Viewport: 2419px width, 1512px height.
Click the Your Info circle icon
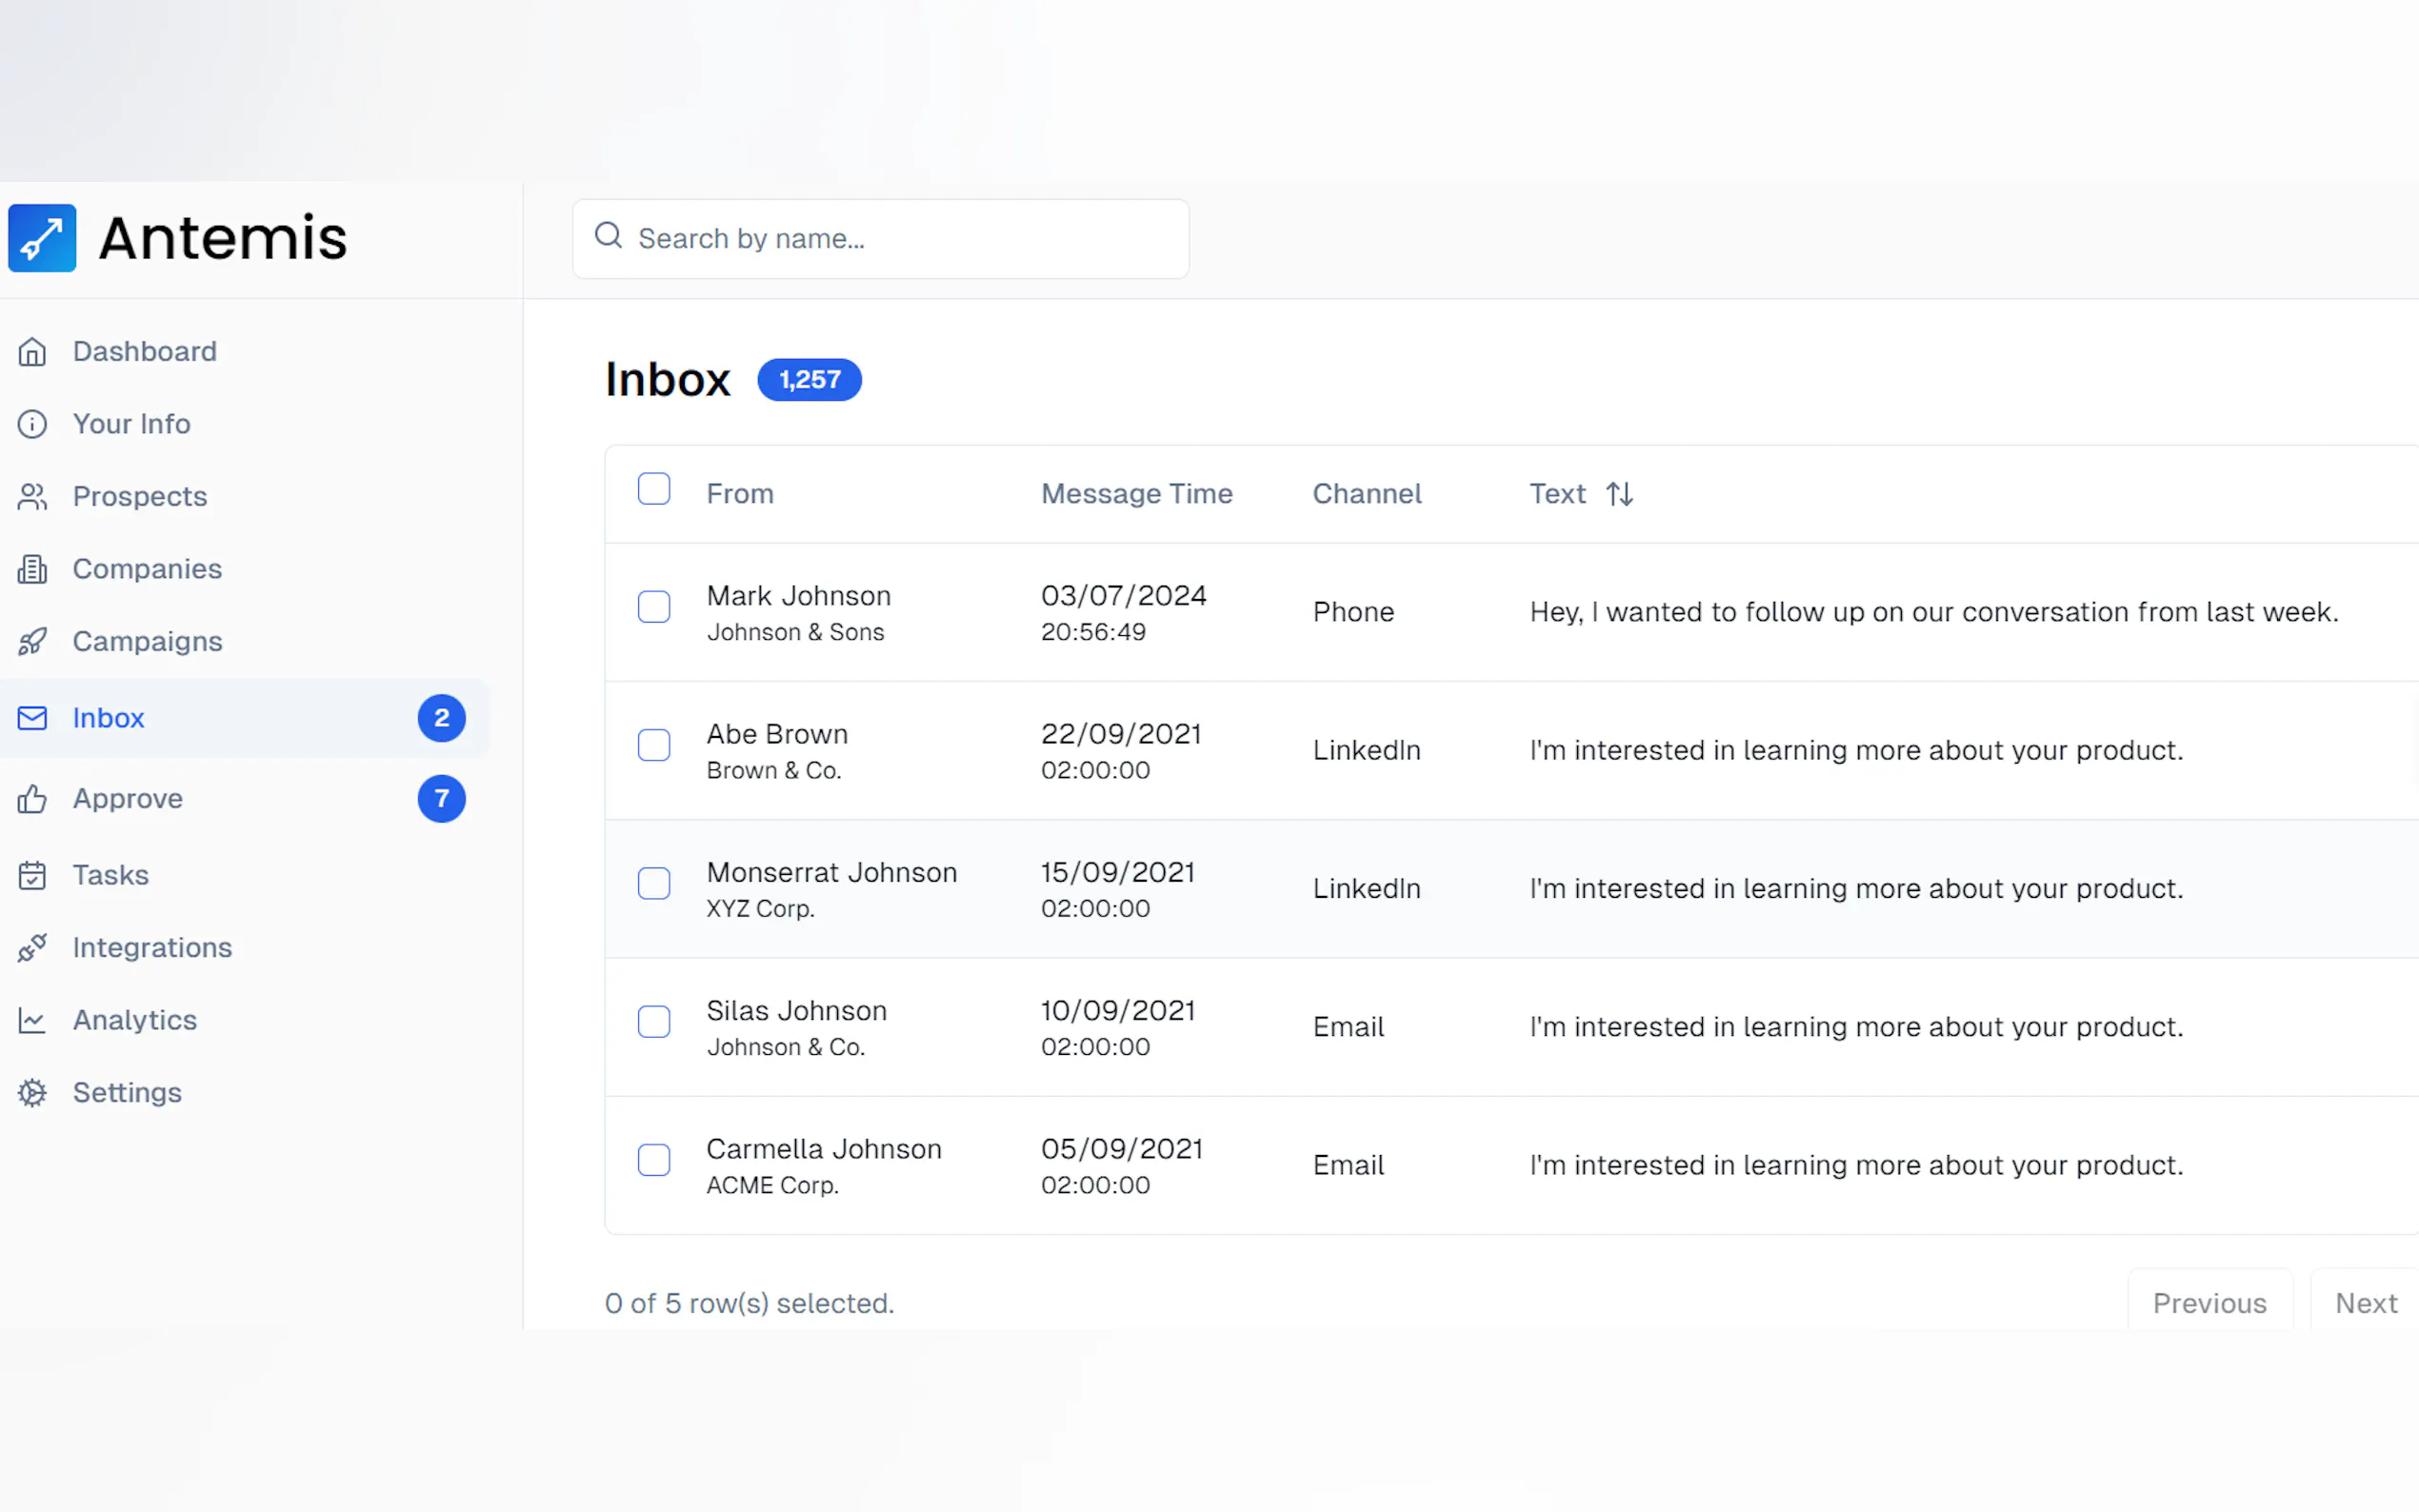click(32, 424)
